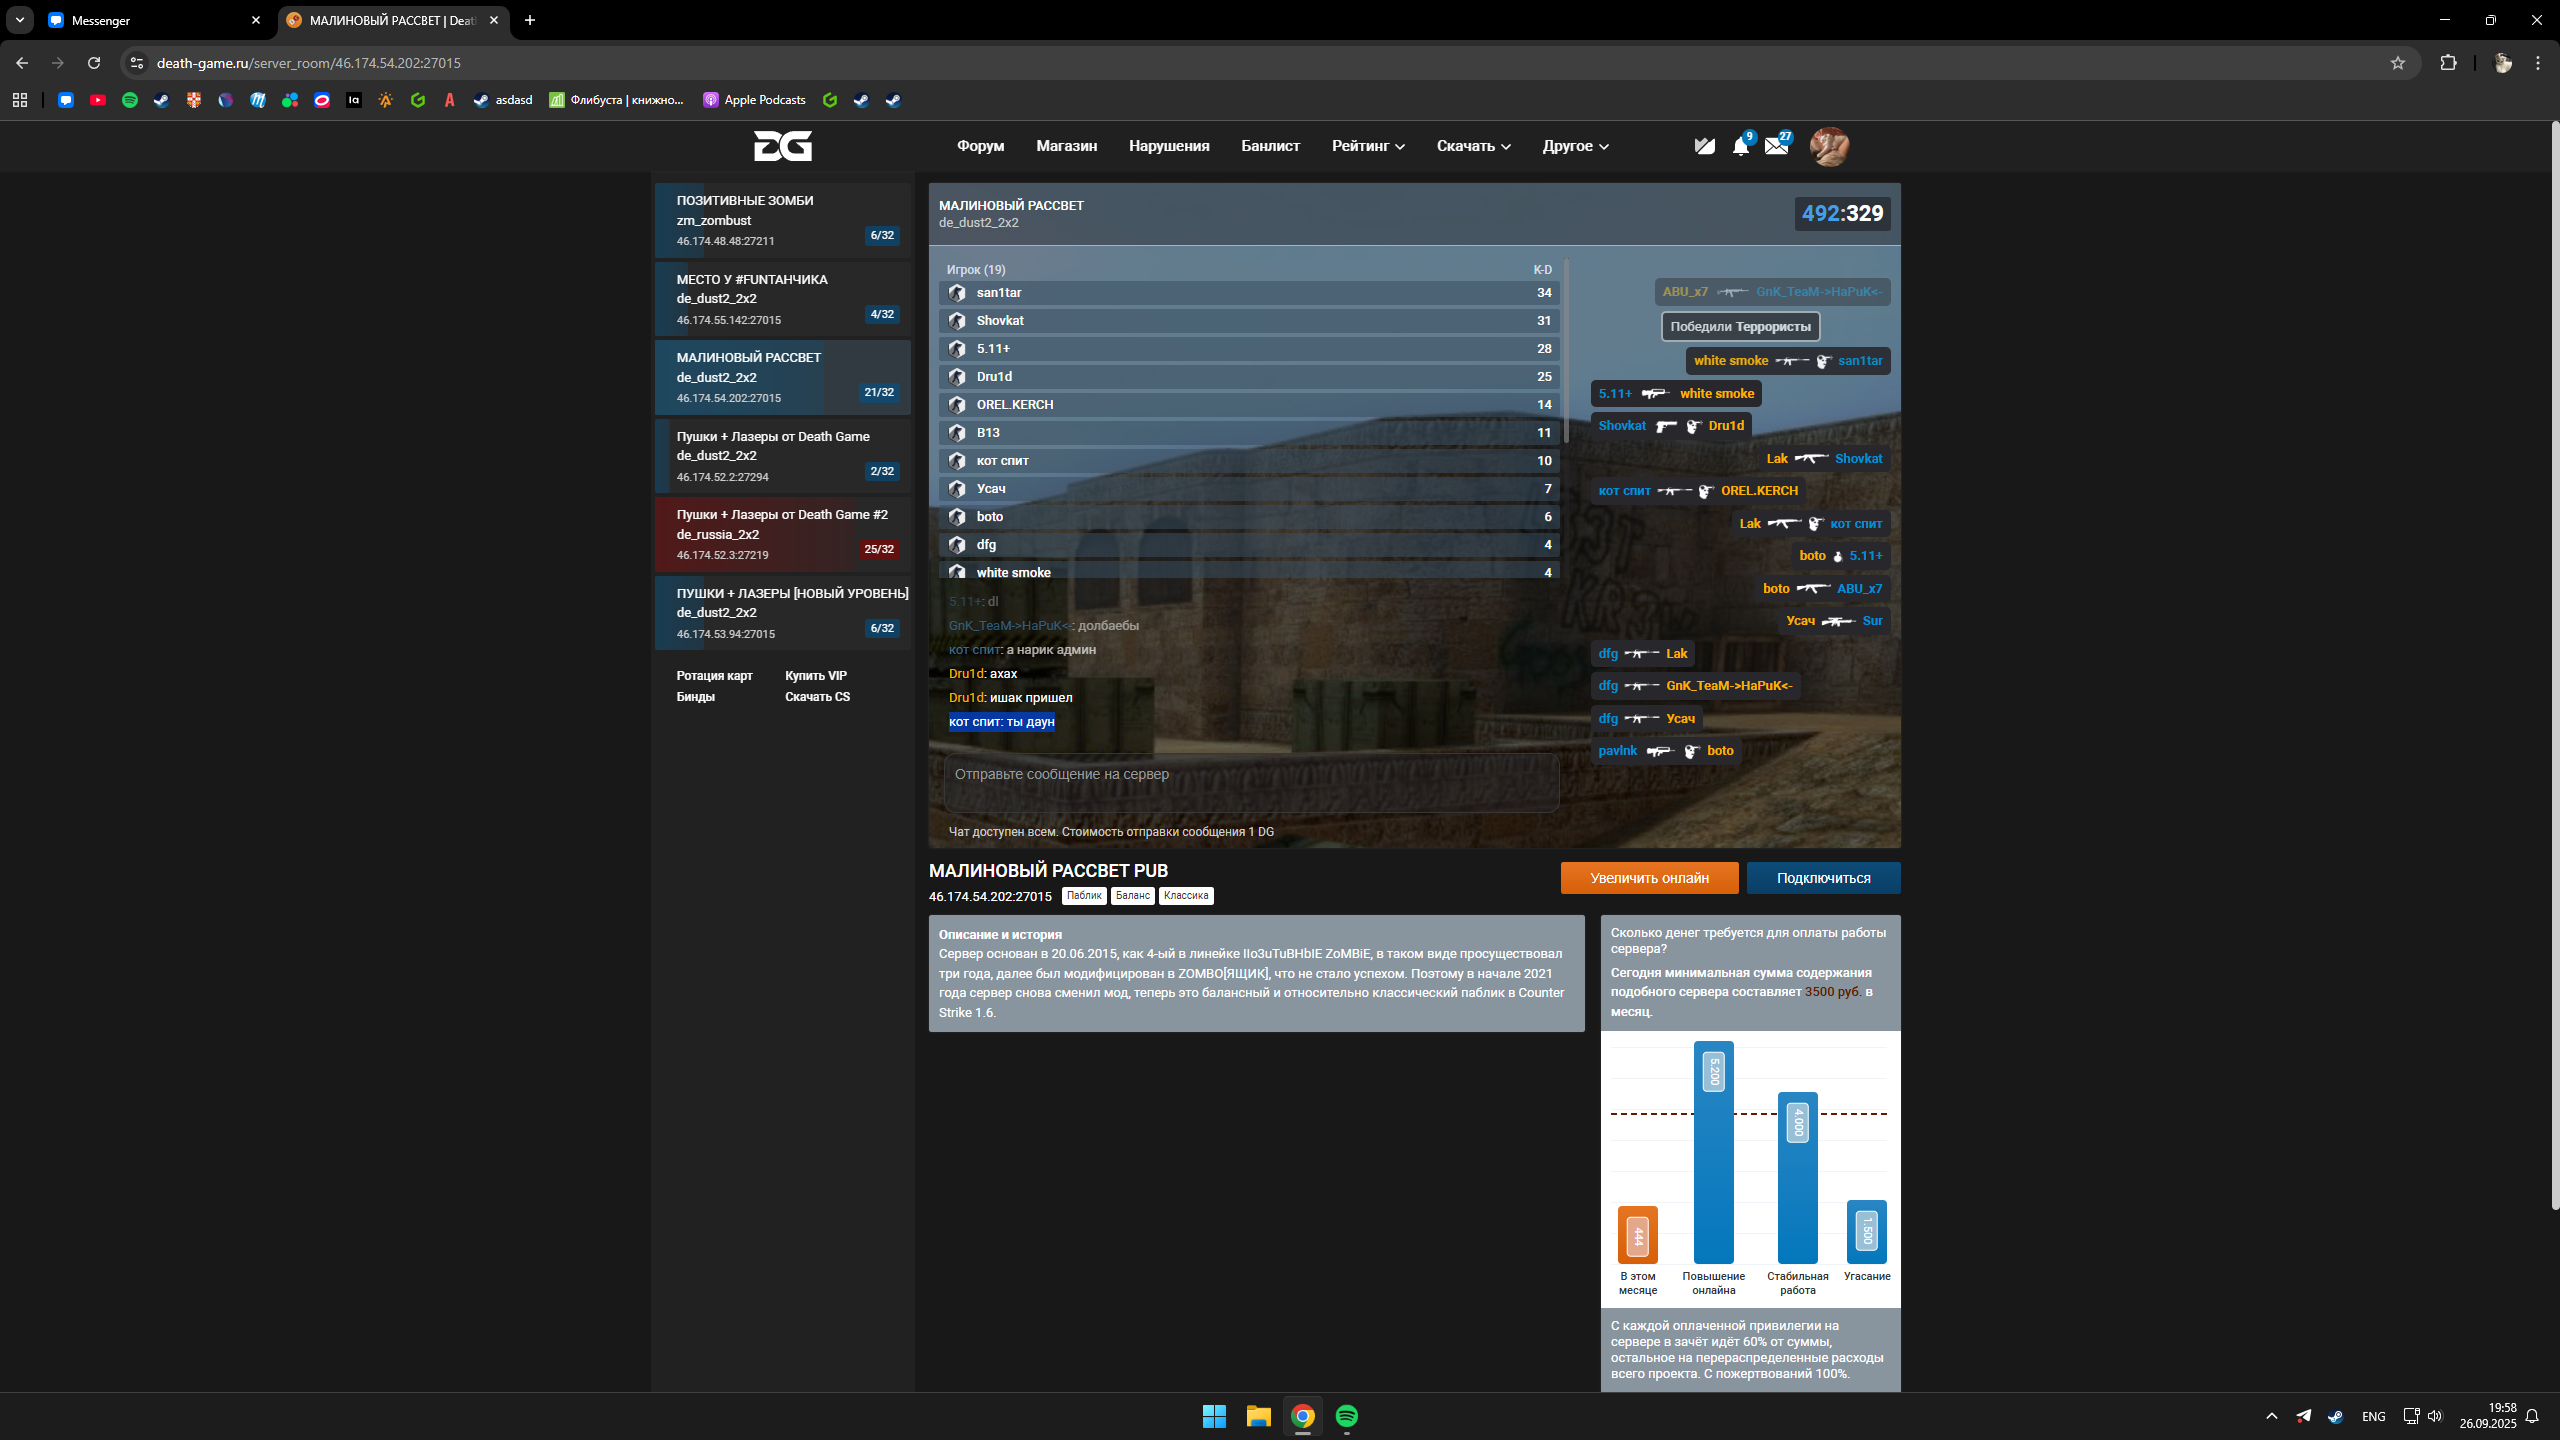This screenshot has height=1440, width=2560.
Task: Expand the Скачать dropdown menu
Action: click(1473, 146)
